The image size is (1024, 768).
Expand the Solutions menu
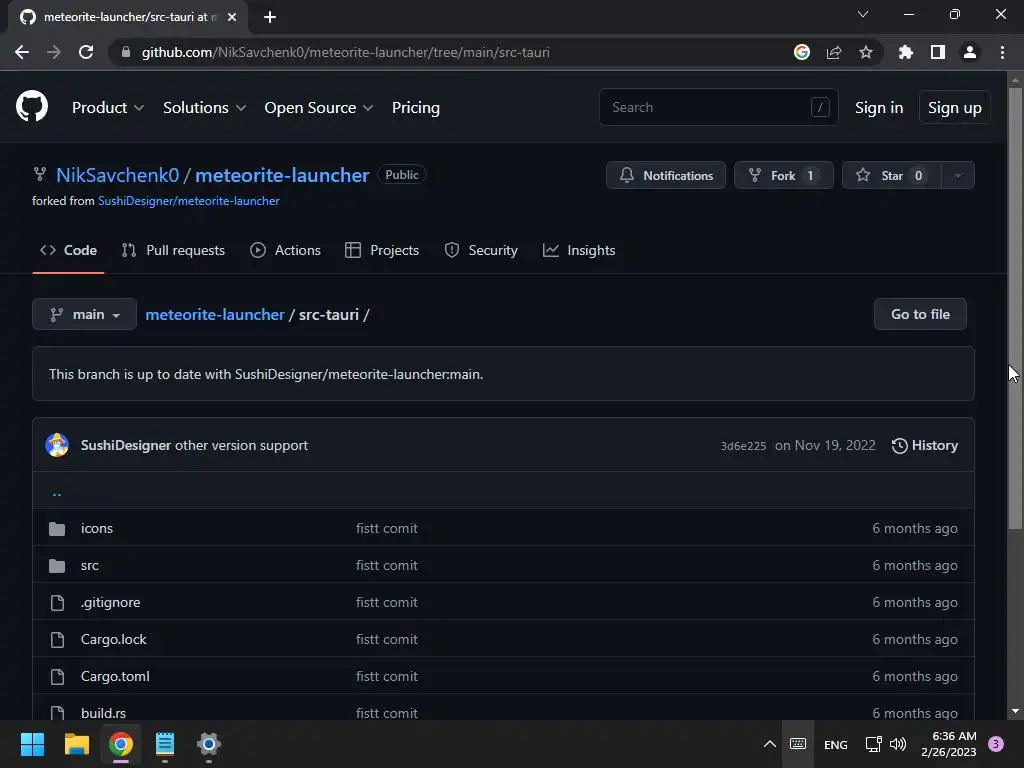[x=204, y=107]
